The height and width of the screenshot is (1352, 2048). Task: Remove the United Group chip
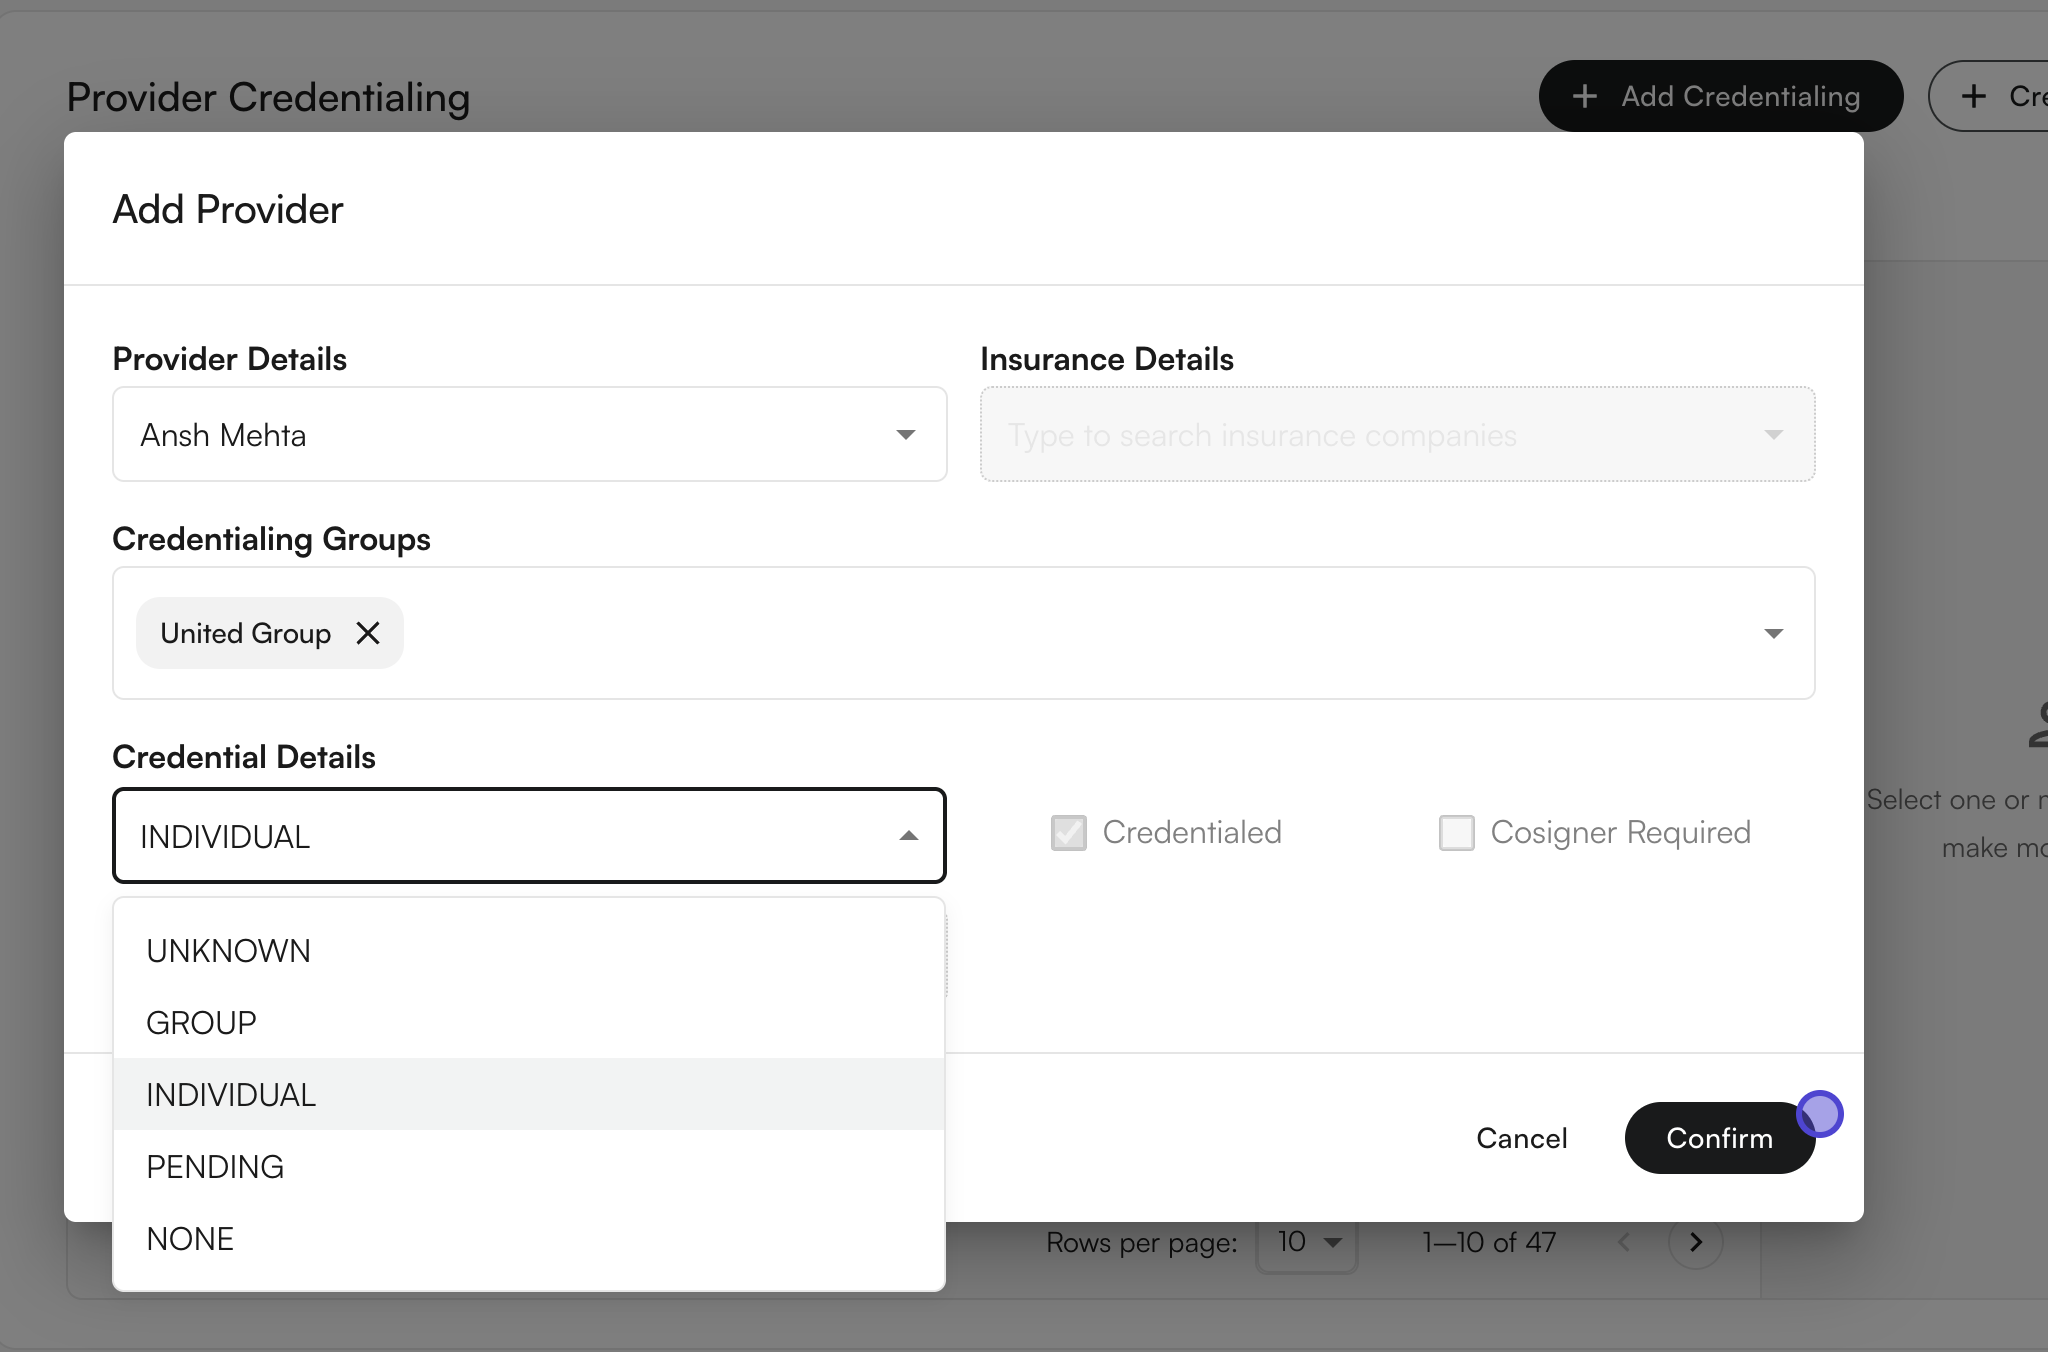(368, 633)
